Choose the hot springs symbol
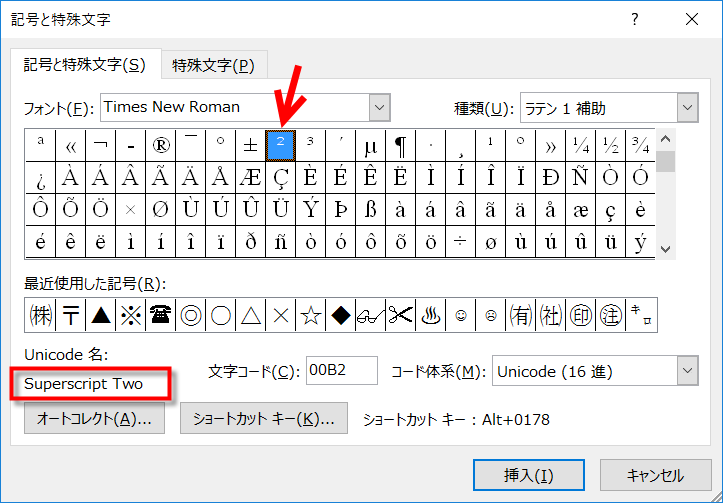The height and width of the screenshot is (503, 723). [431, 316]
